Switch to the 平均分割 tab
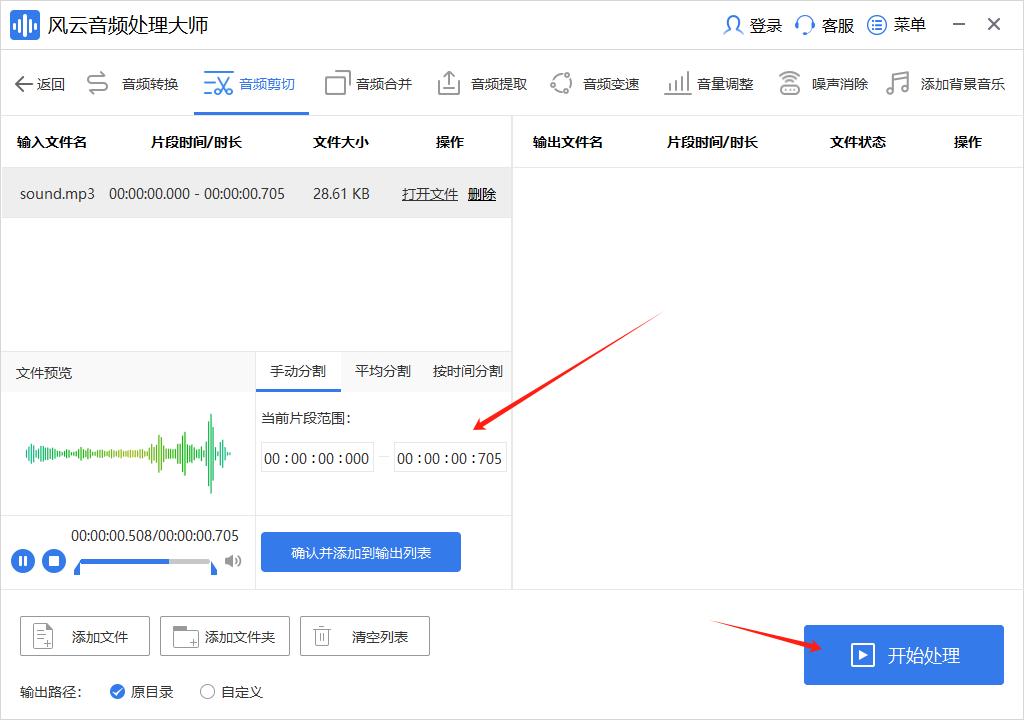 tap(382, 370)
